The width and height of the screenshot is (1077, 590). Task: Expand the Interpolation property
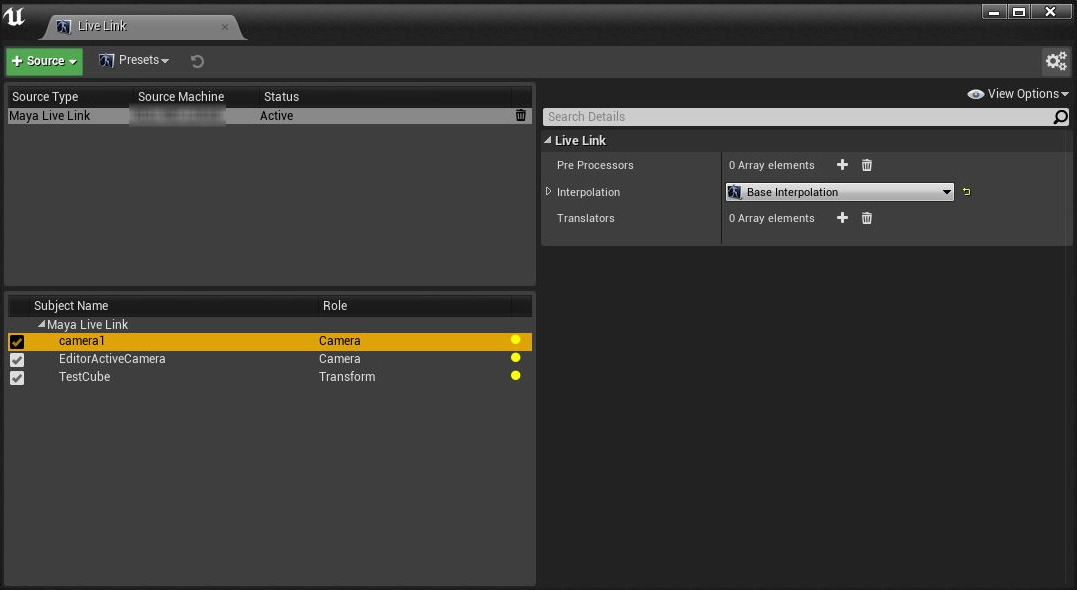click(x=548, y=192)
